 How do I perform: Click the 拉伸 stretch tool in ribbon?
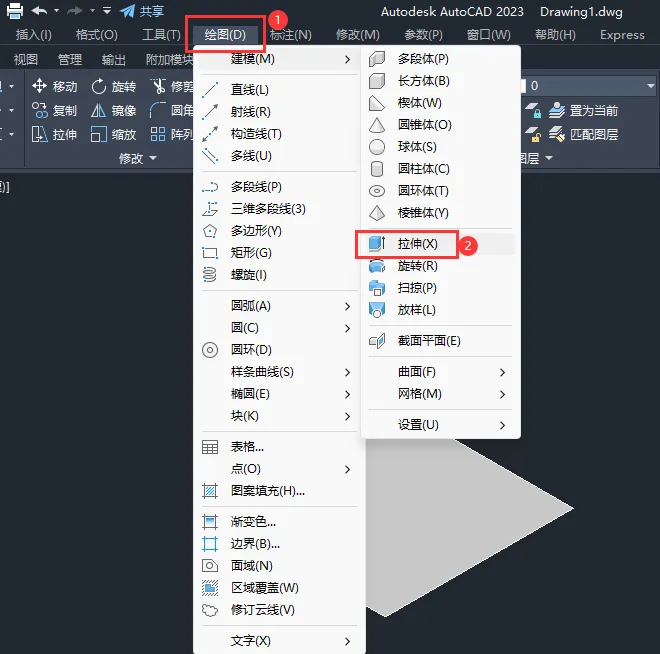point(54,134)
